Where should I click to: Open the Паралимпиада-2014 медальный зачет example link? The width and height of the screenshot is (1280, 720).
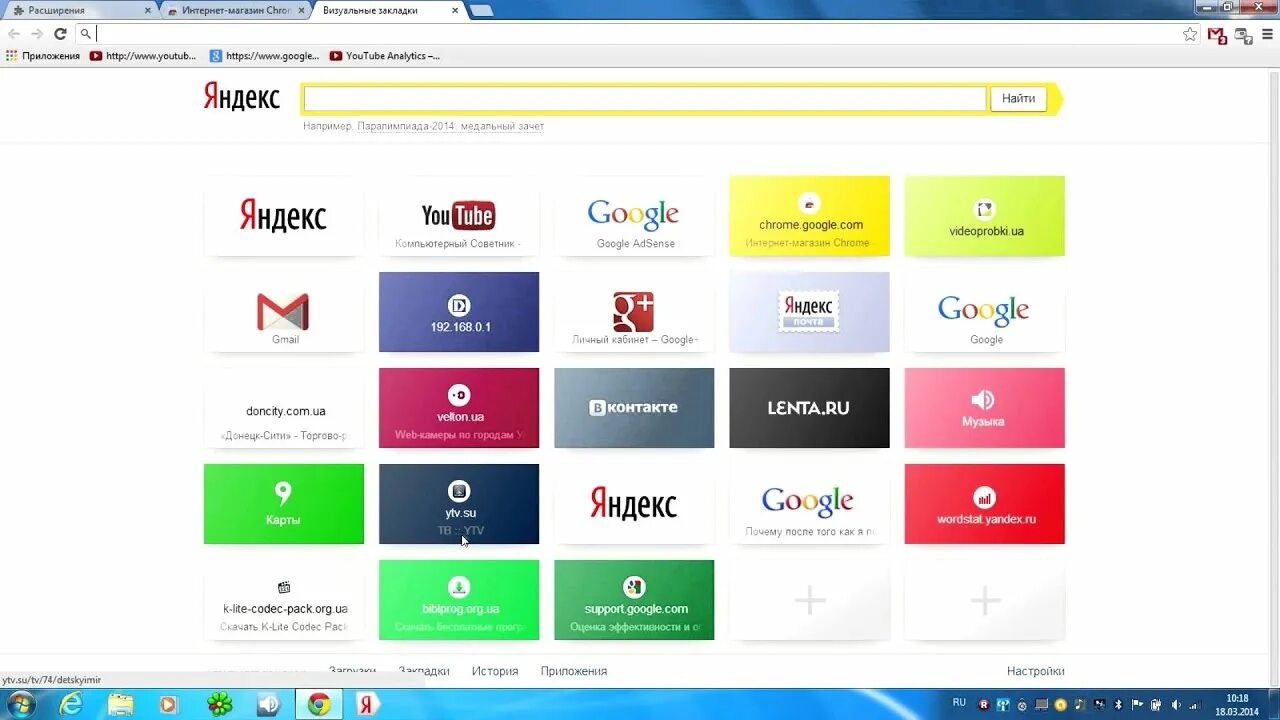pyautogui.click(x=451, y=127)
